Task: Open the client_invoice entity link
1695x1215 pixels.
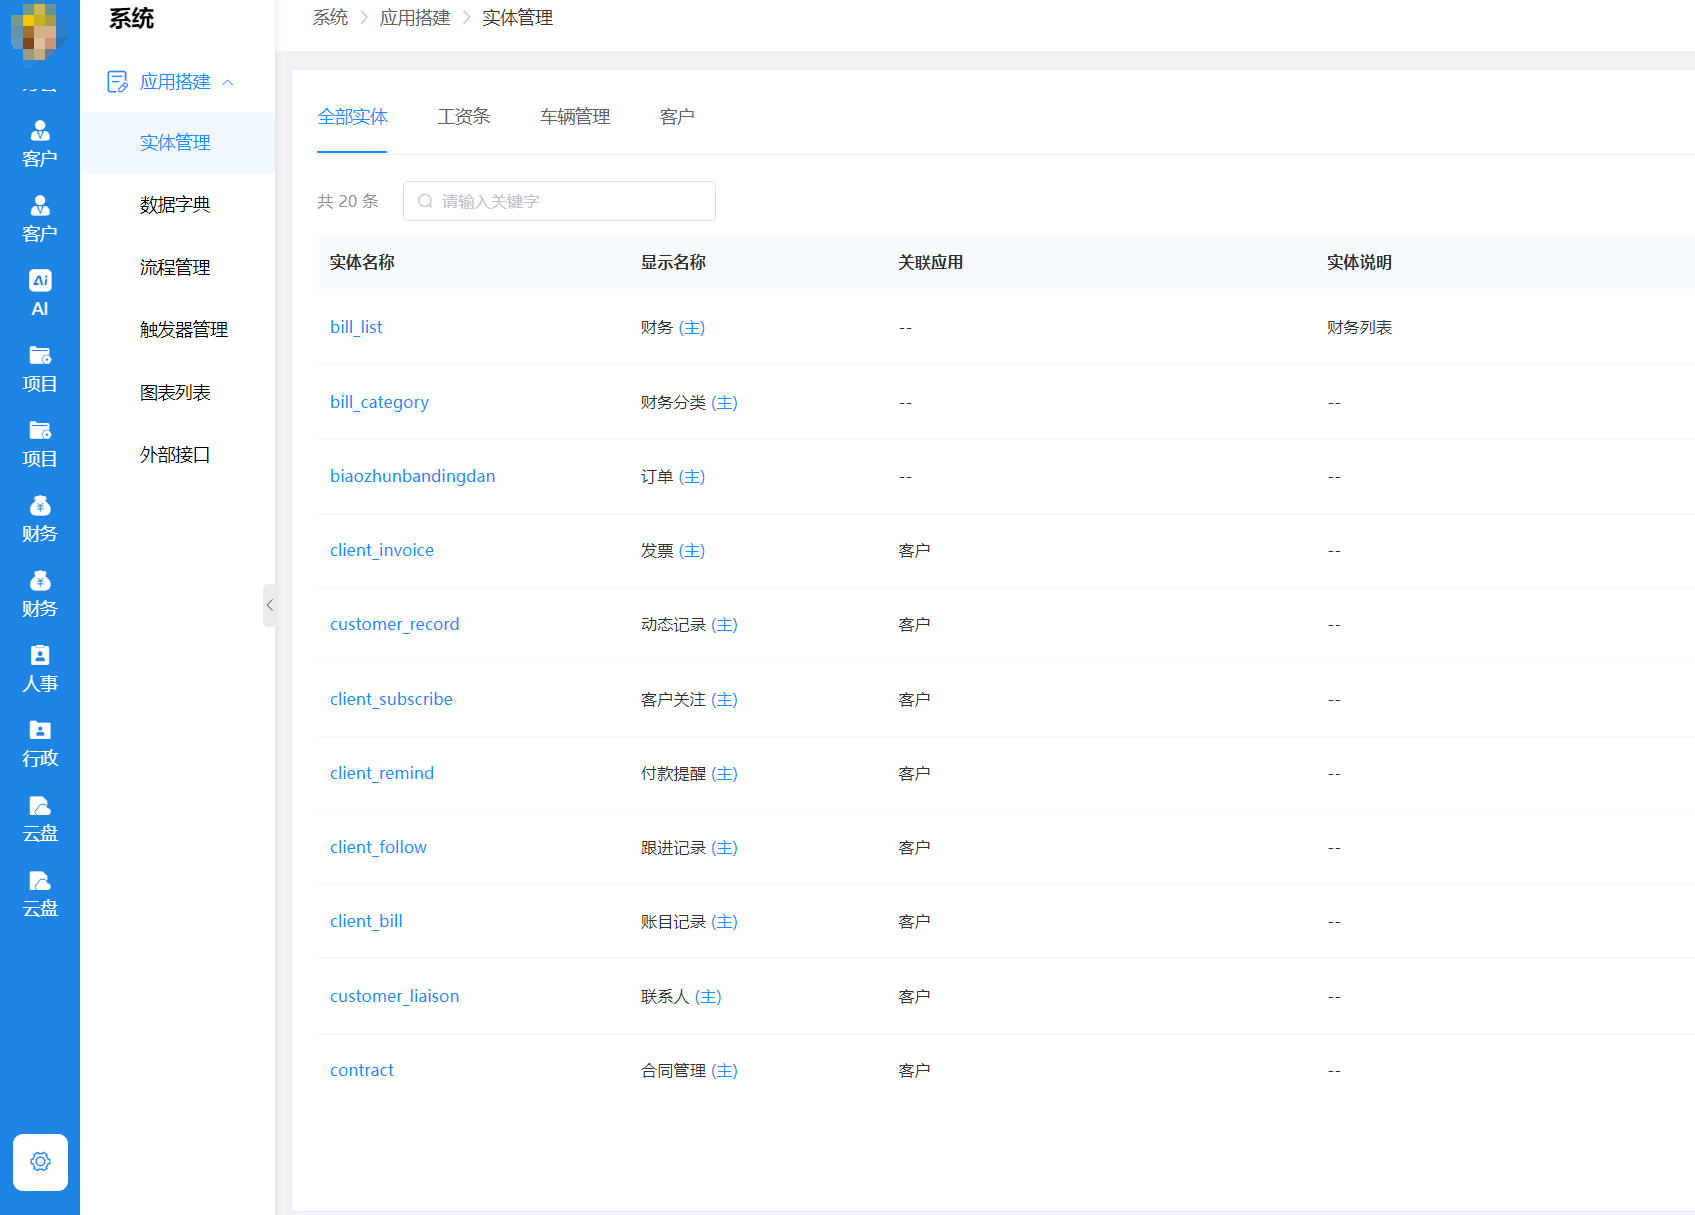Action: (382, 550)
